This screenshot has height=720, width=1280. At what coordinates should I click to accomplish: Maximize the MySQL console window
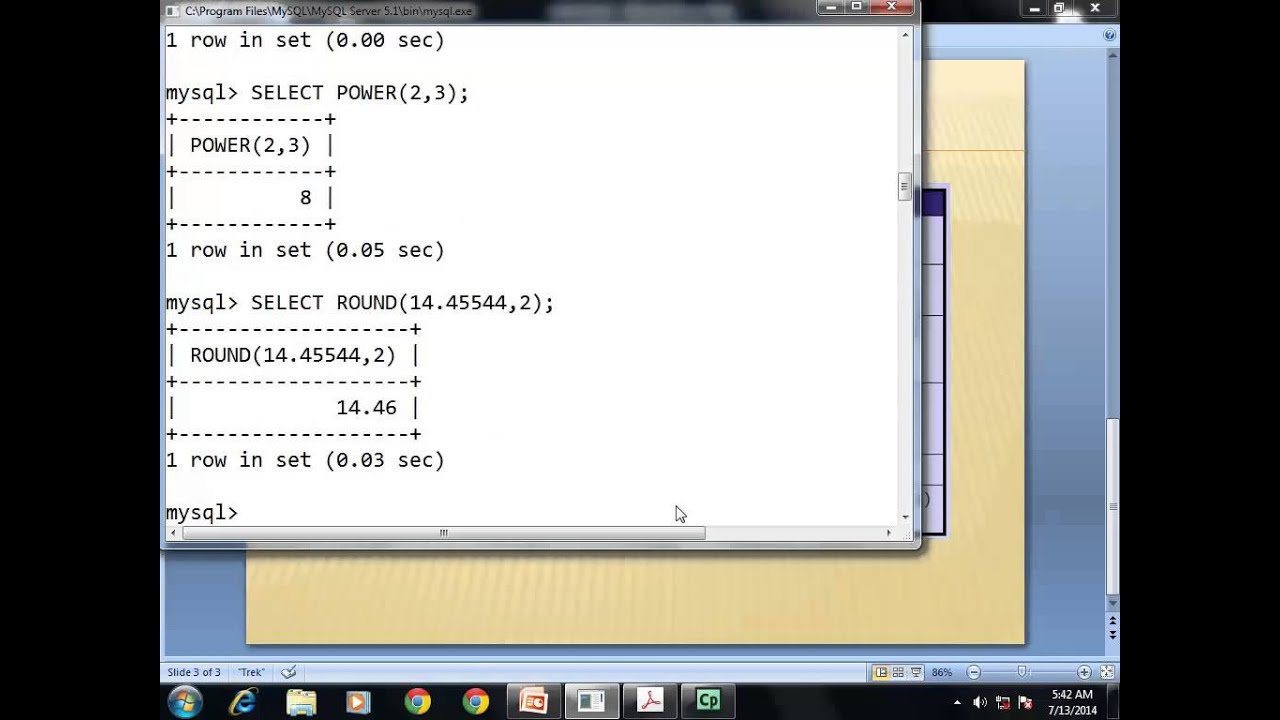click(x=857, y=7)
